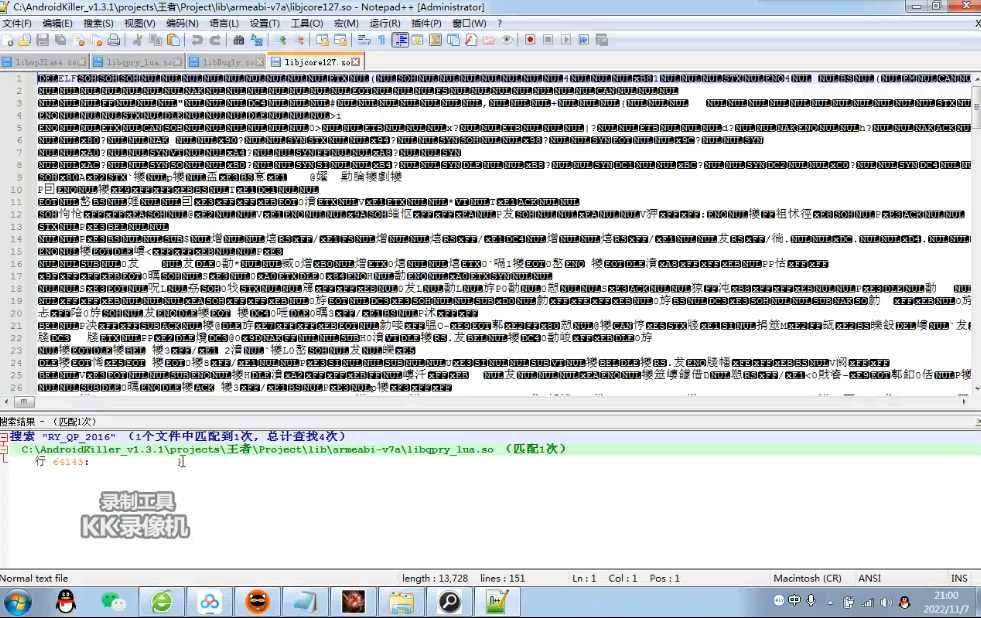This screenshot has height=618, width=981.
Task: Start macro recording with red record icon
Action: 530,40
